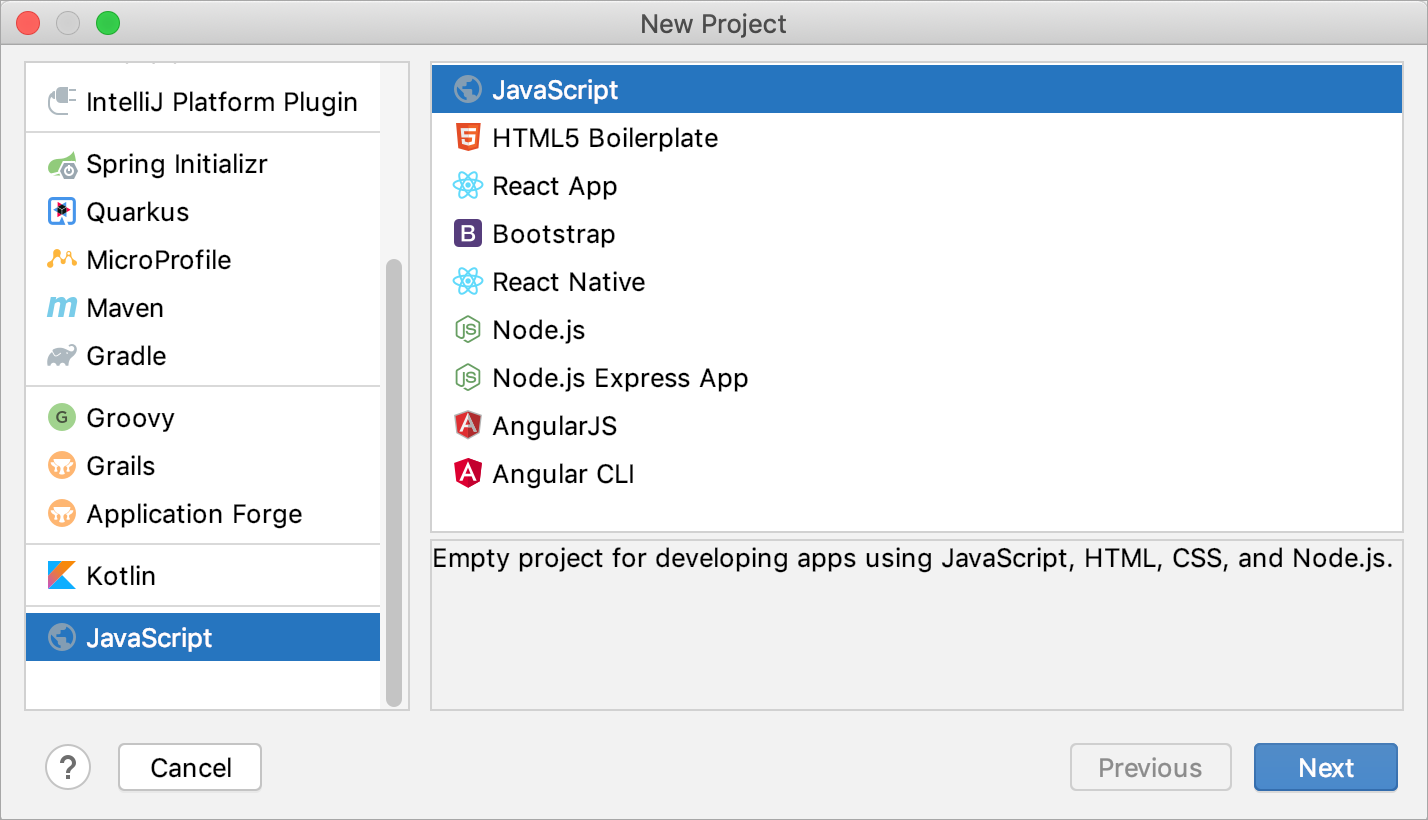The image size is (1428, 820).
Task: Pick the Node.js Express App template
Action: click(x=917, y=378)
